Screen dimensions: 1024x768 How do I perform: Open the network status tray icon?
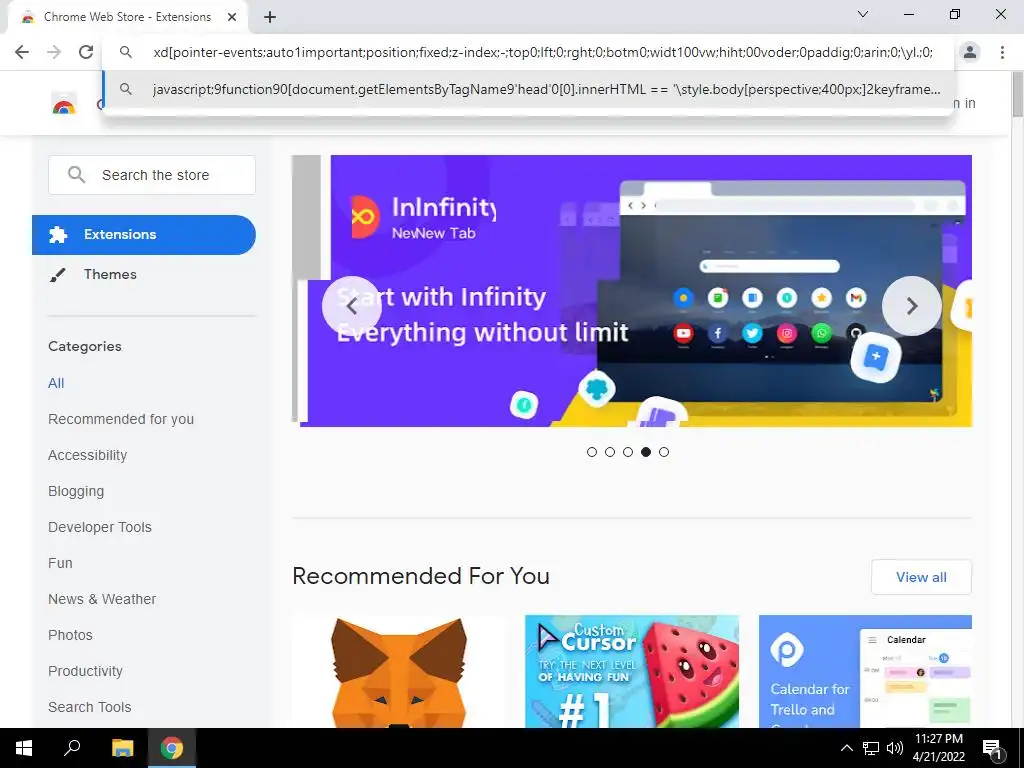pos(871,748)
